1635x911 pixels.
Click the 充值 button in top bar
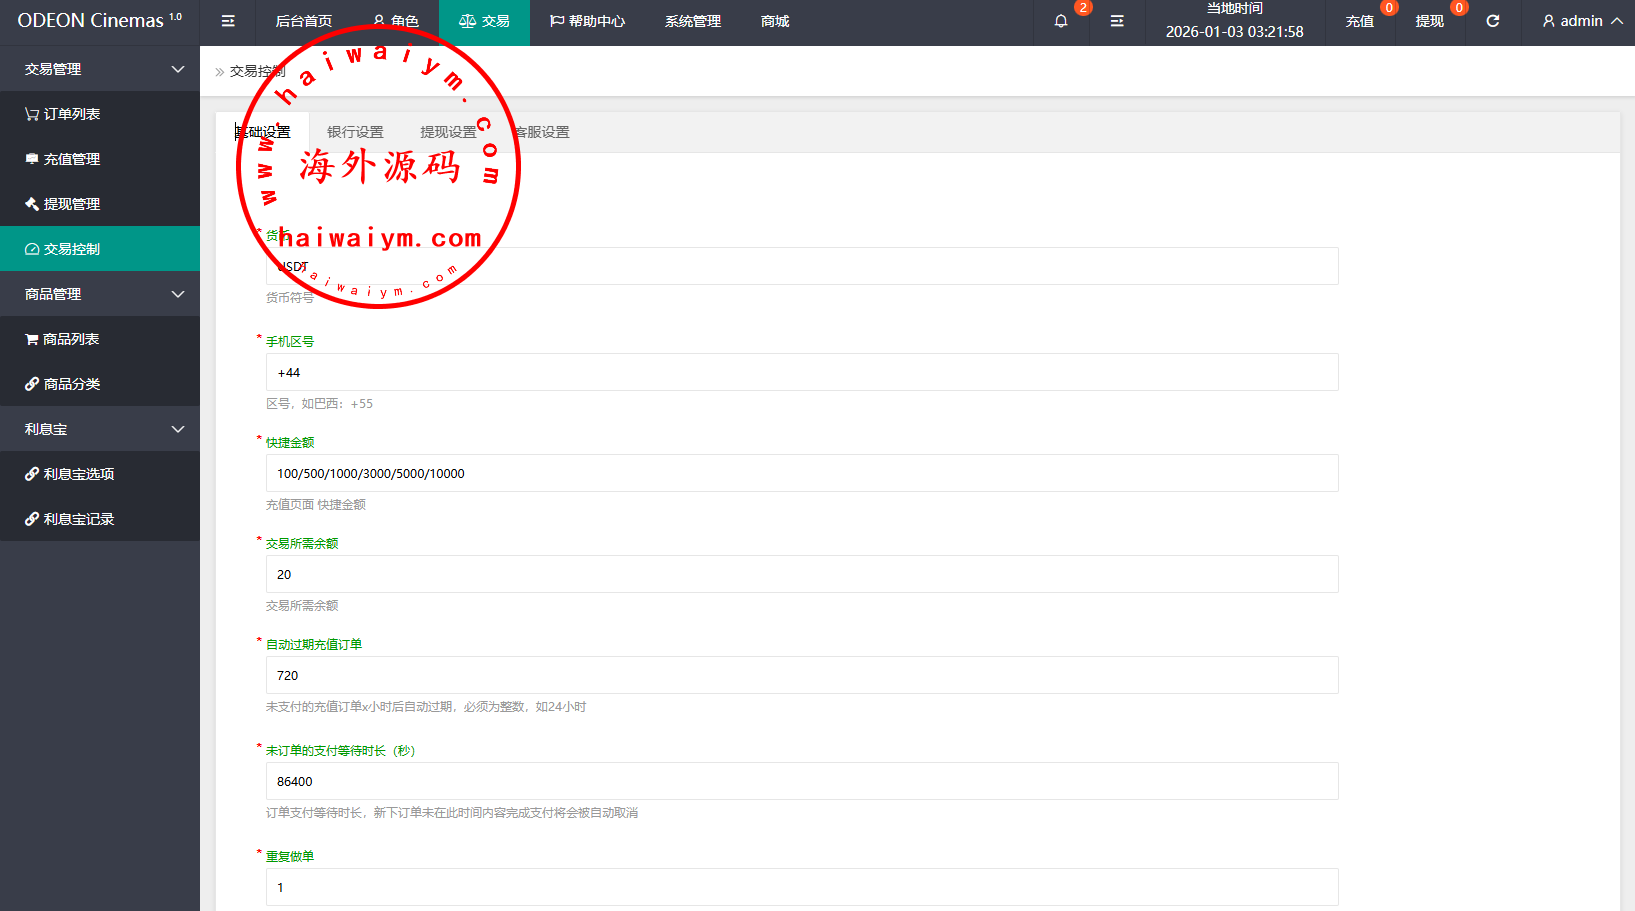[x=1359, y=21]
